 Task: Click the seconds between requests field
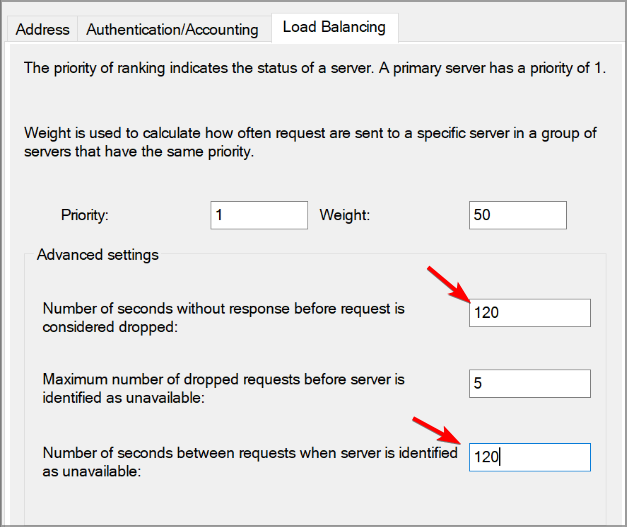(530, 457)
